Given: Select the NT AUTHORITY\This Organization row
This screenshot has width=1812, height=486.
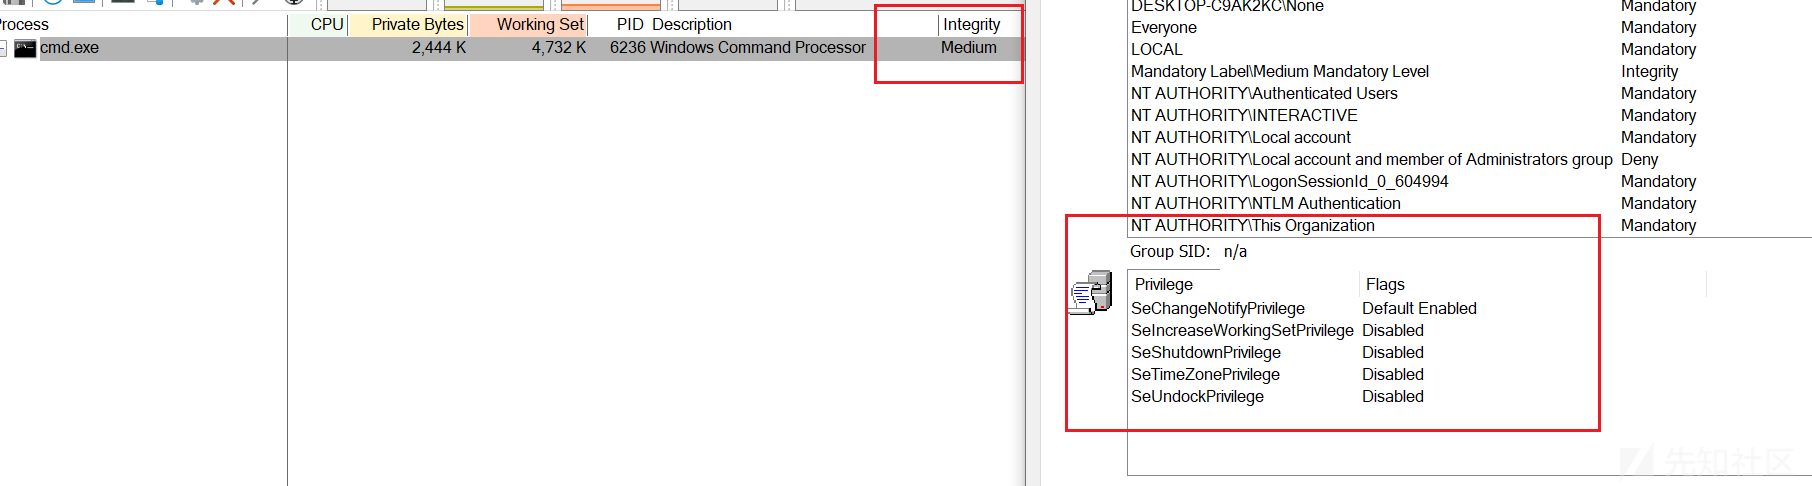Looking at the screenshot, I should (1414, 225).
